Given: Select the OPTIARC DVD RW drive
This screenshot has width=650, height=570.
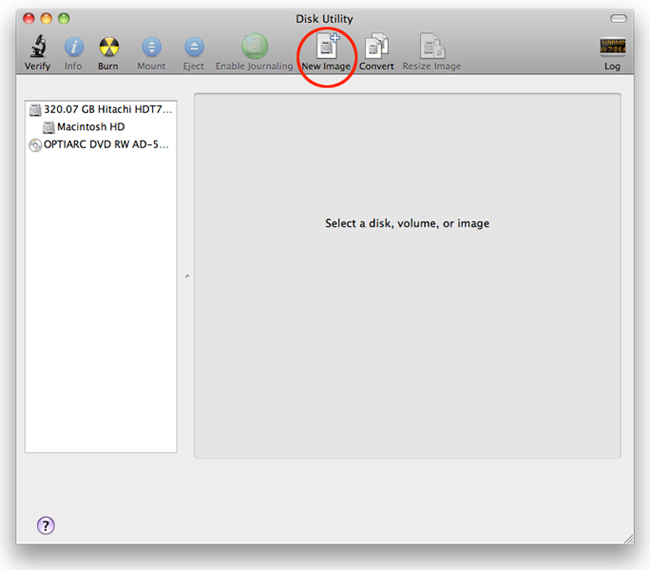Looking at the screenshot, I should coord(101,145).
